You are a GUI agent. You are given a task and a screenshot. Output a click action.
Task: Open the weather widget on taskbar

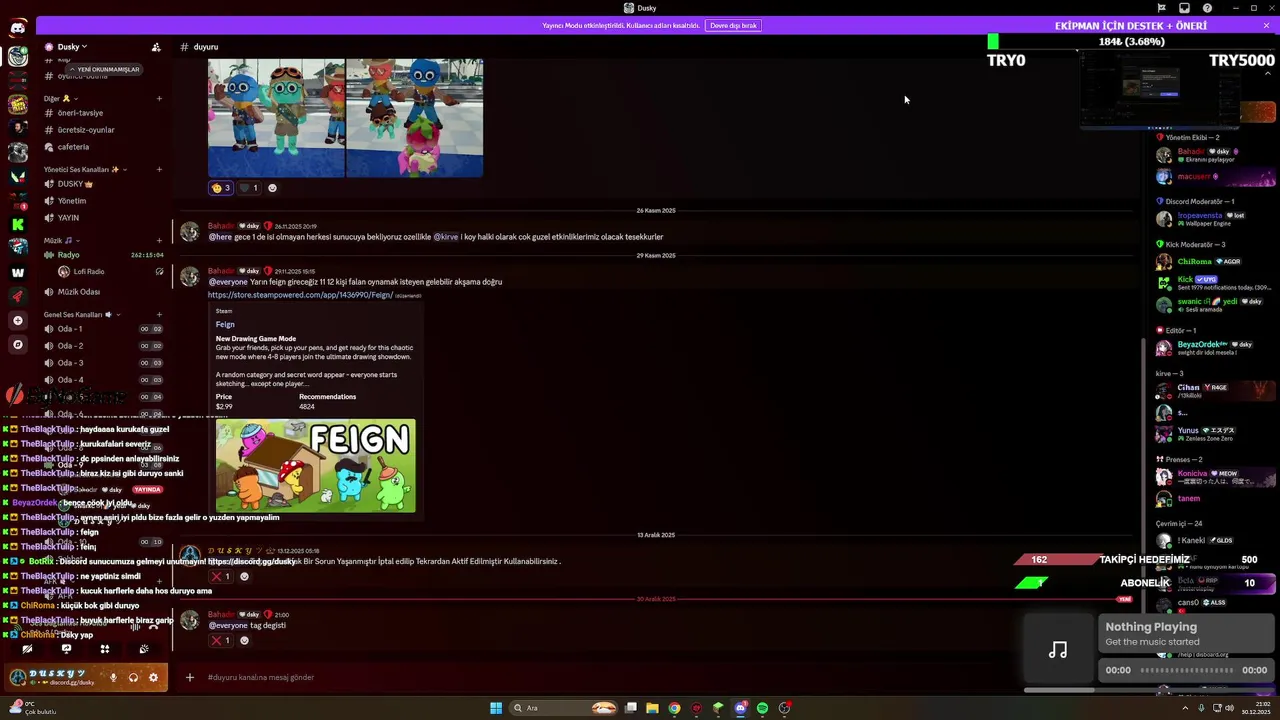pos(32,708)
